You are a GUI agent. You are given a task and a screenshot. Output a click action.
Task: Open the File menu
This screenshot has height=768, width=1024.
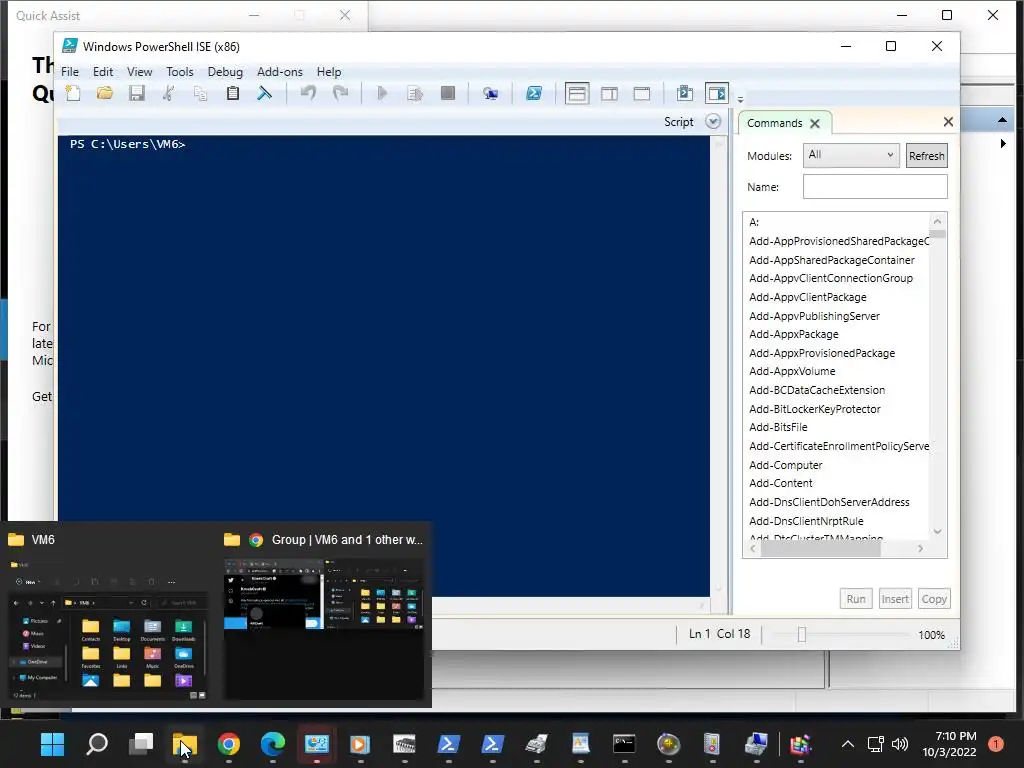click(70, 72)
